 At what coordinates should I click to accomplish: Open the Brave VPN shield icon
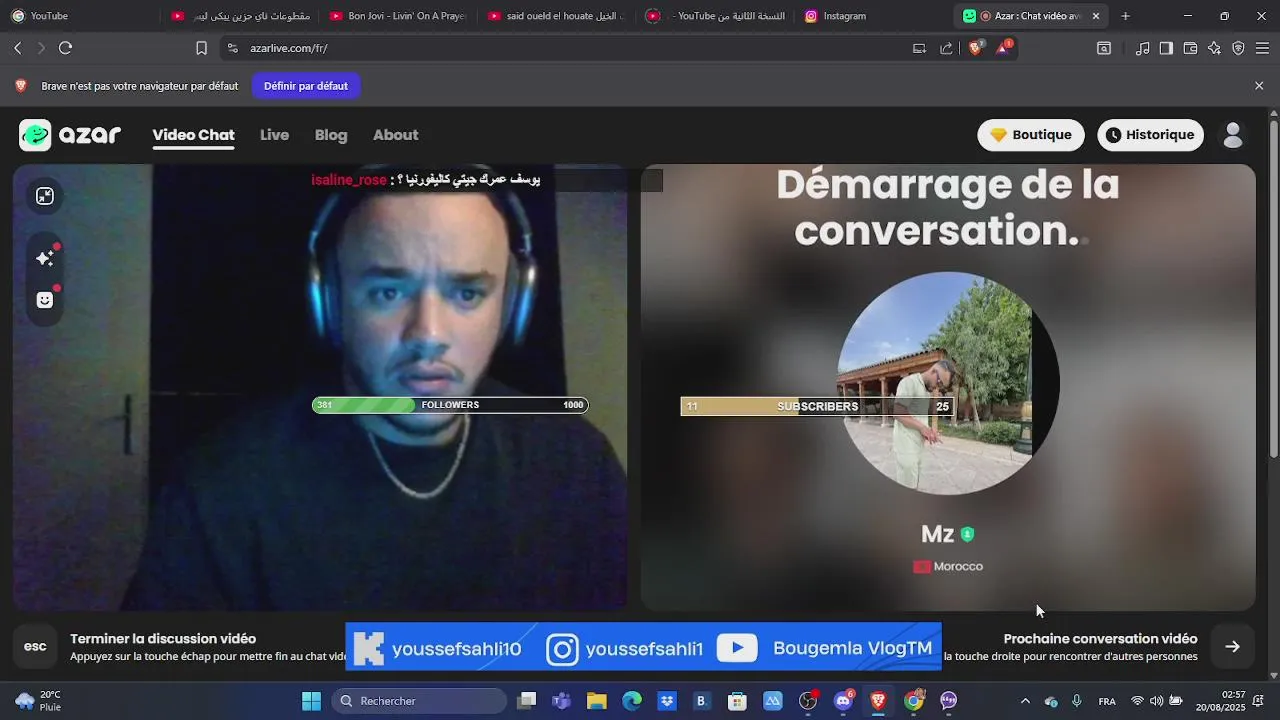[x=1238, y=48]
